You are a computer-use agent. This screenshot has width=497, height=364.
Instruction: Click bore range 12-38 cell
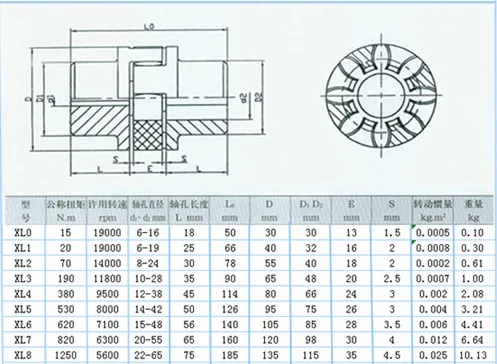(x=149, y=294)
